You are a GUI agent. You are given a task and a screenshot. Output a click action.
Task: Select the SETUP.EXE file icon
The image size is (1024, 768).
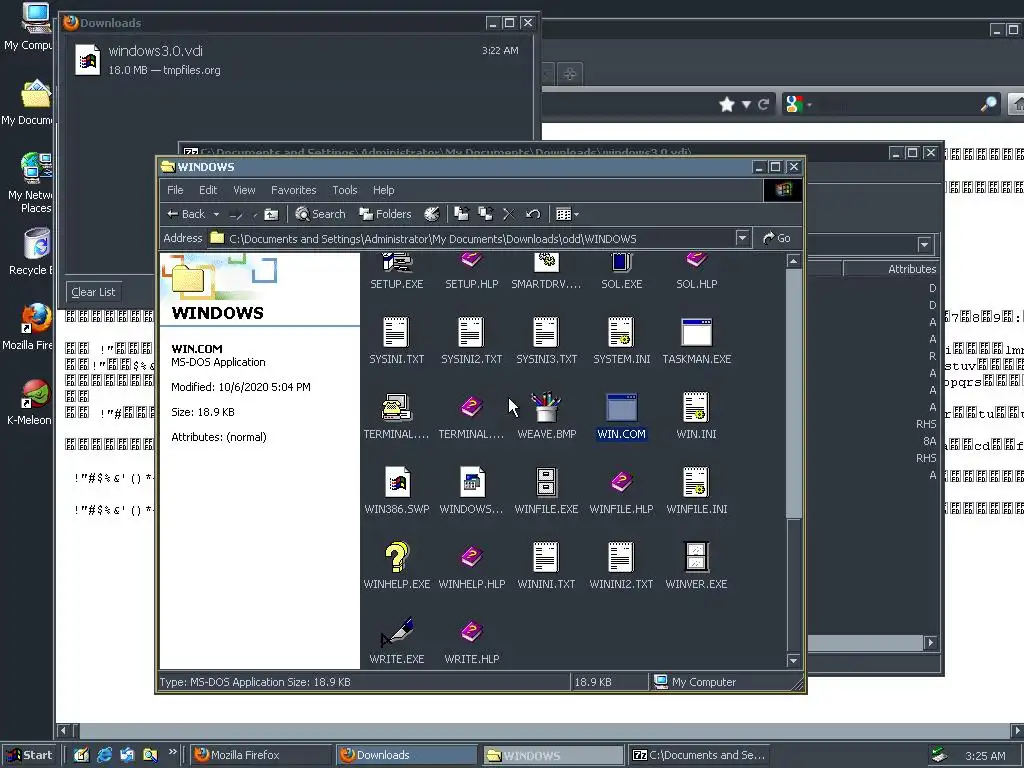(x=396, y=272)
